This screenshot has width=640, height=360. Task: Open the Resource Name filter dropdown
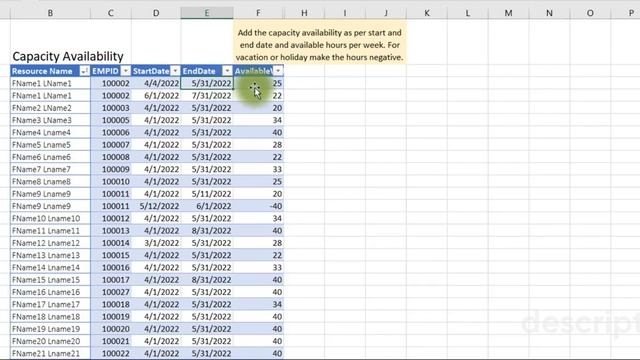click(x=84, y=71)
